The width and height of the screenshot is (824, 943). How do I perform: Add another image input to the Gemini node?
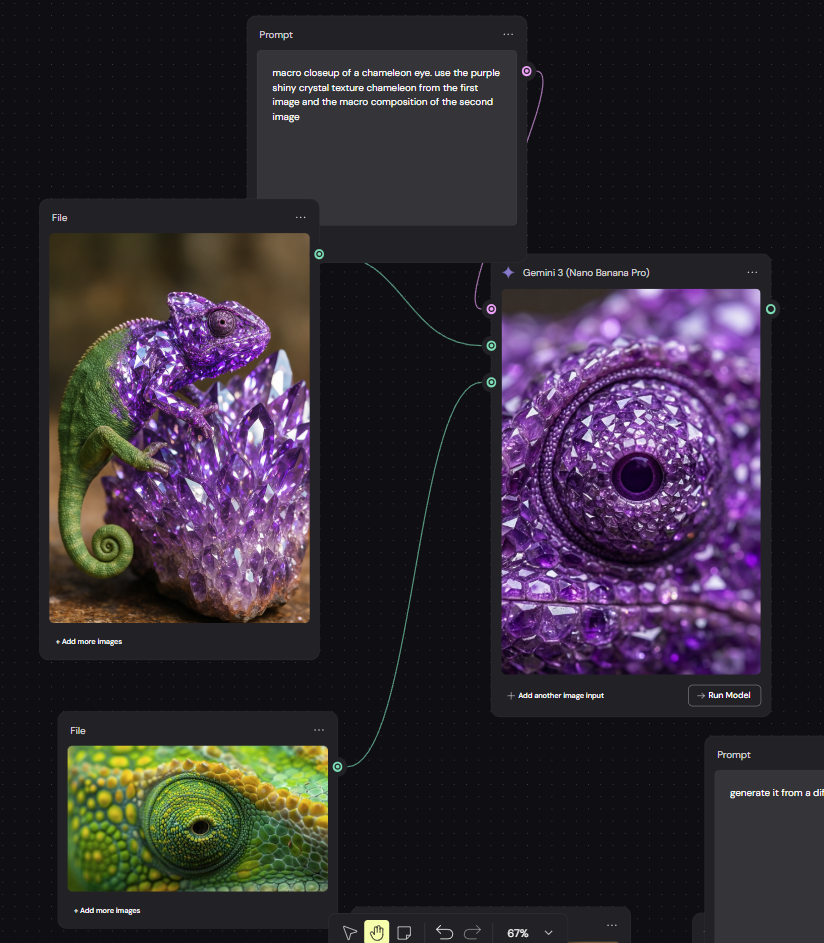point(555,695)
